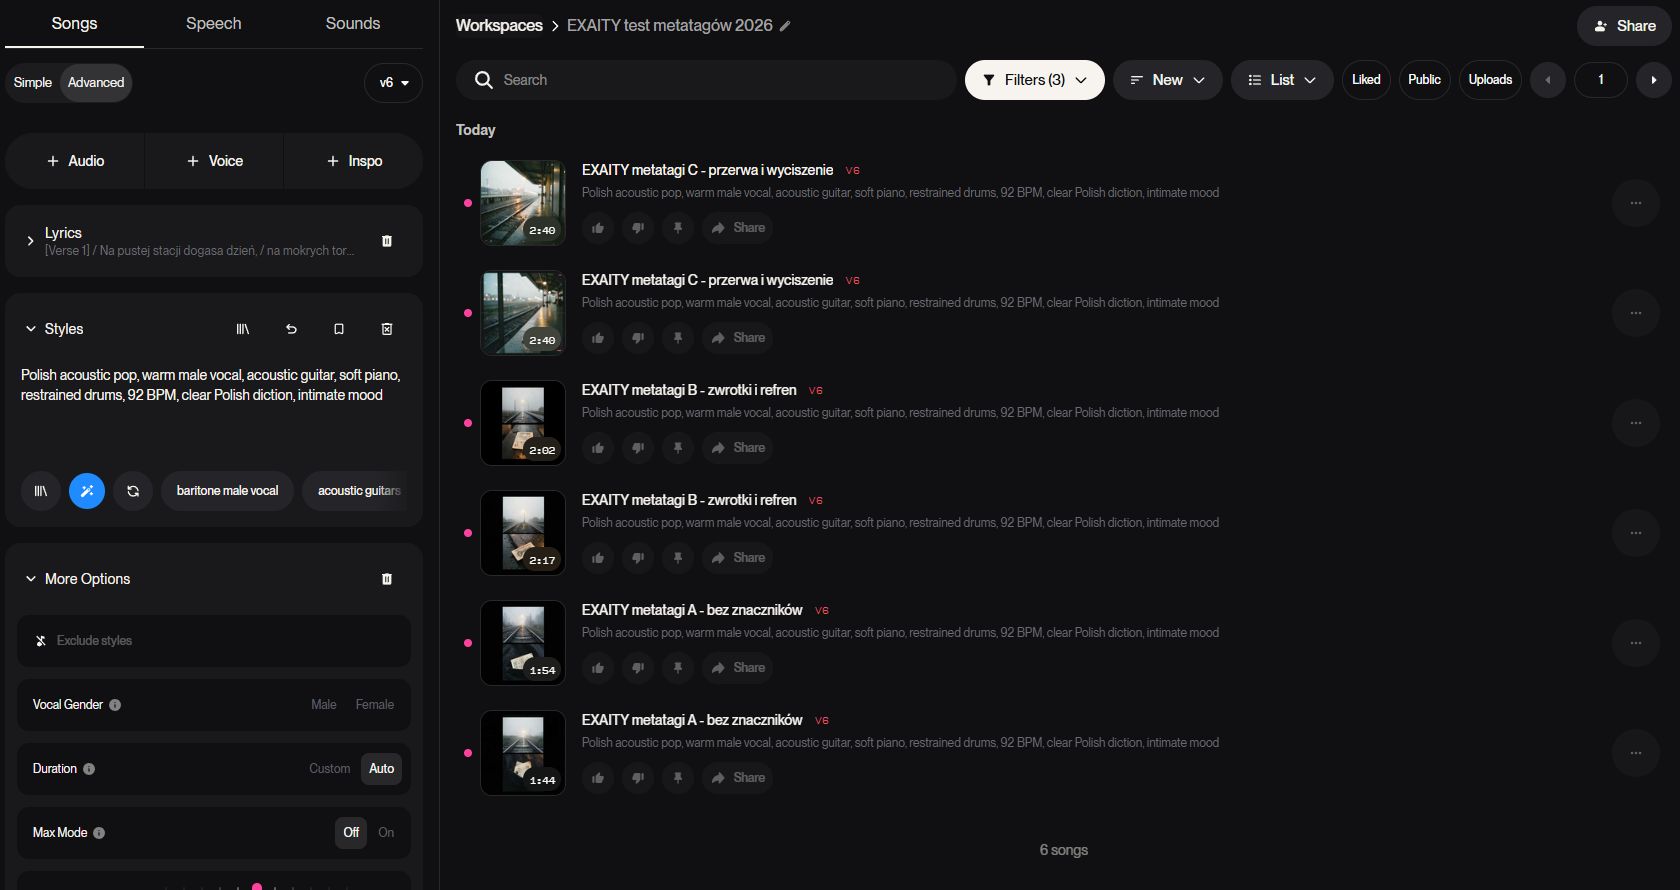Edit workspace name with pencil icon

coord(785,26)
